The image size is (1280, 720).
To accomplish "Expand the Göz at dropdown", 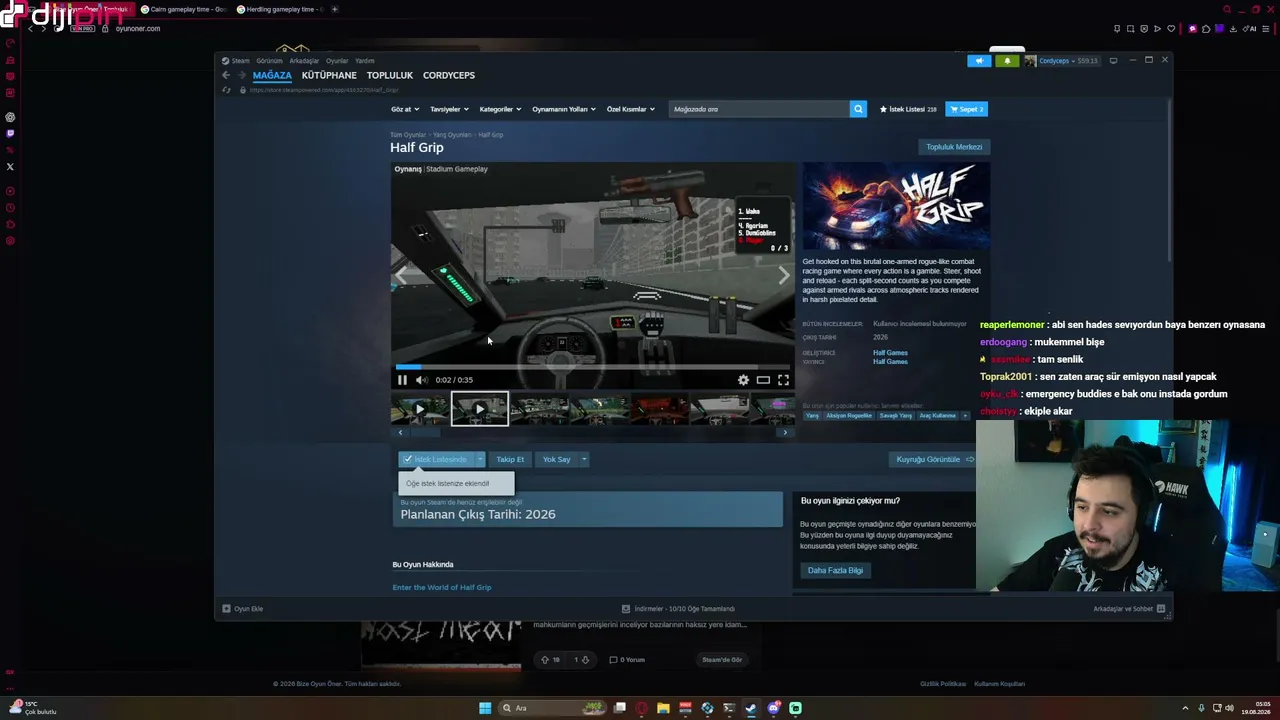I will [404, 109].
